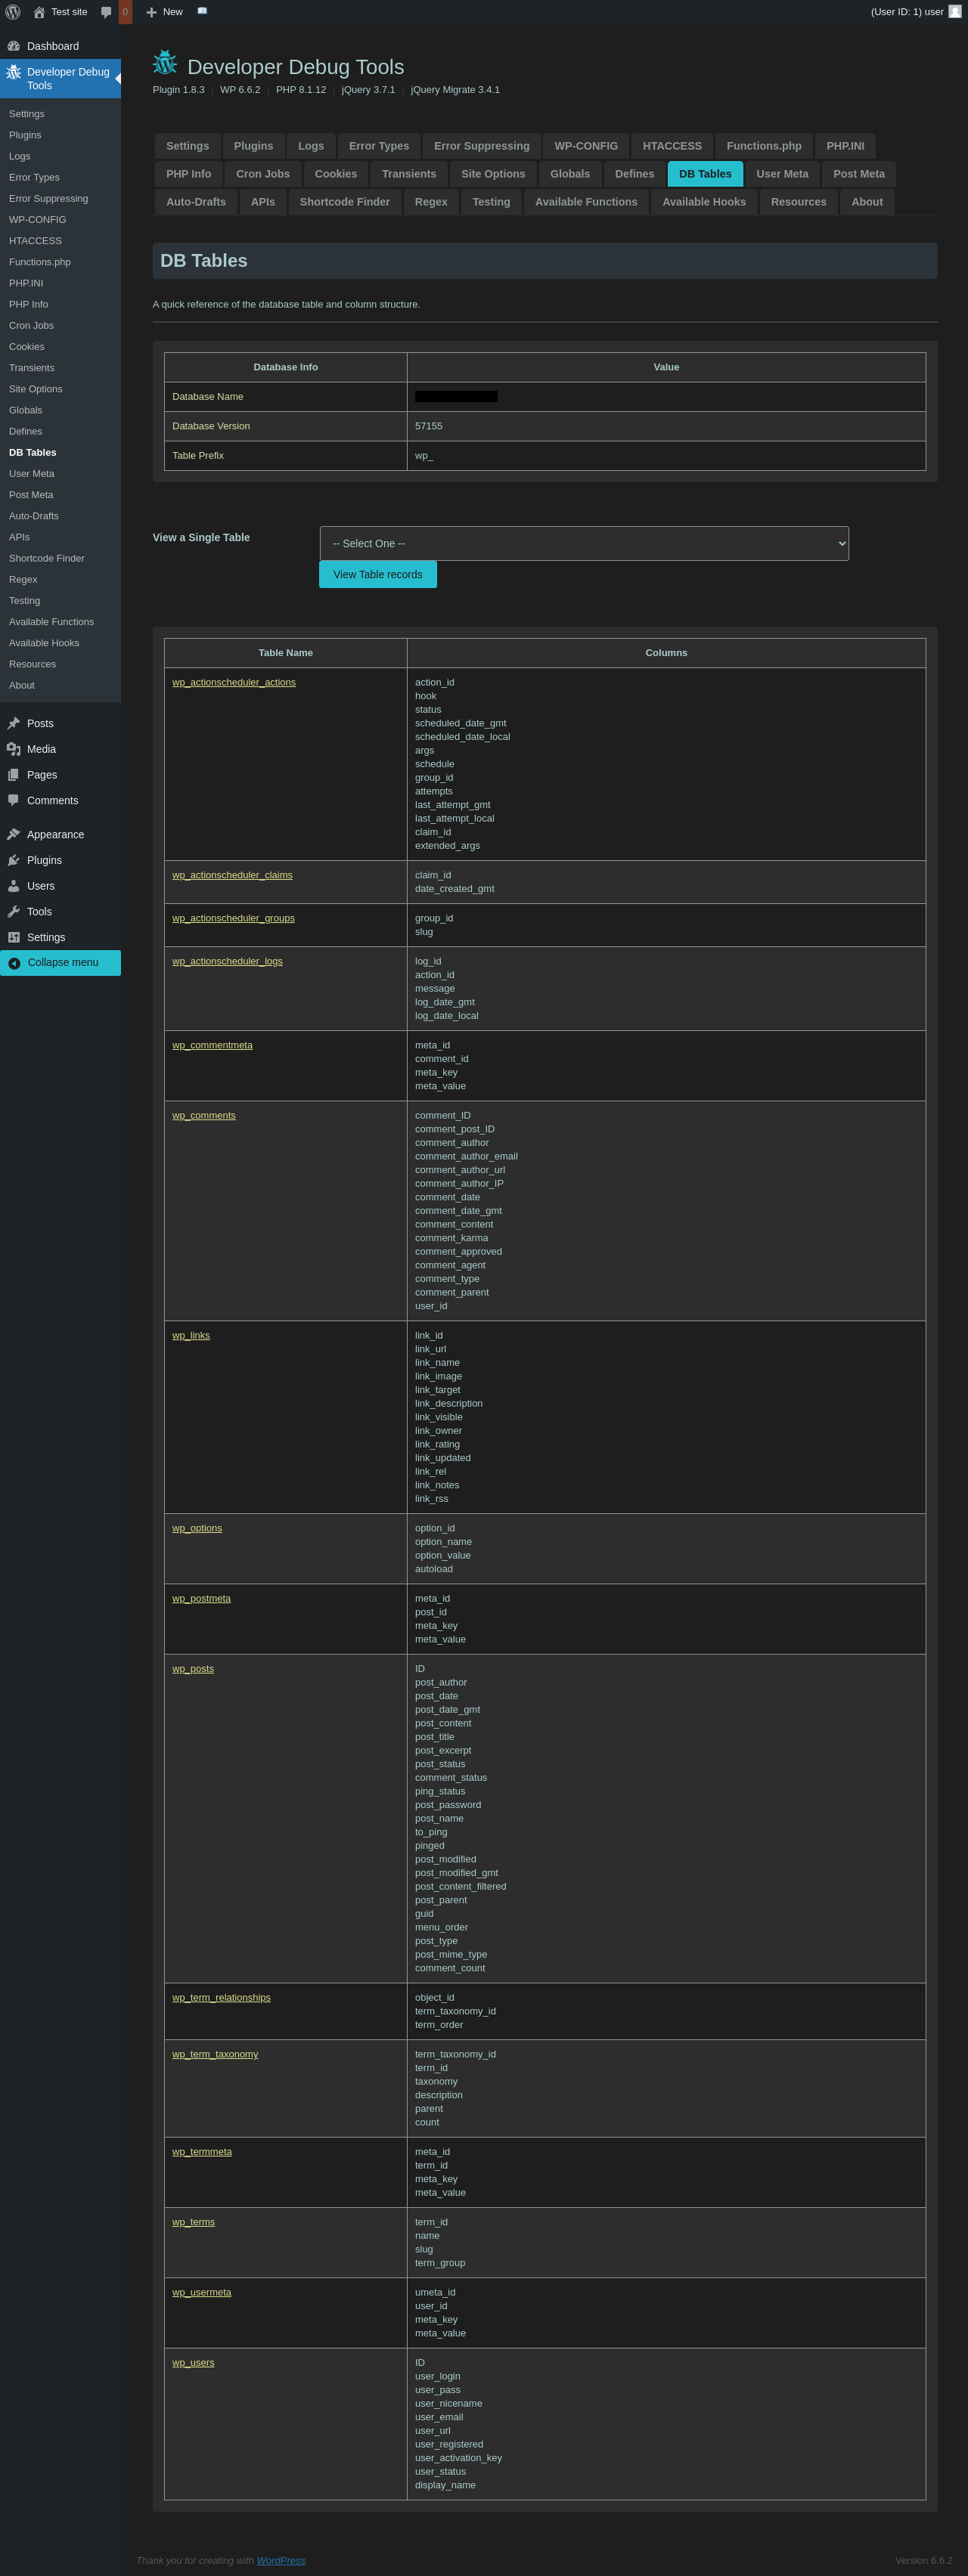This screenshot has width=968, height=2576.
Task: Open the Post Meta tab
Action: (x=859, y=174)
